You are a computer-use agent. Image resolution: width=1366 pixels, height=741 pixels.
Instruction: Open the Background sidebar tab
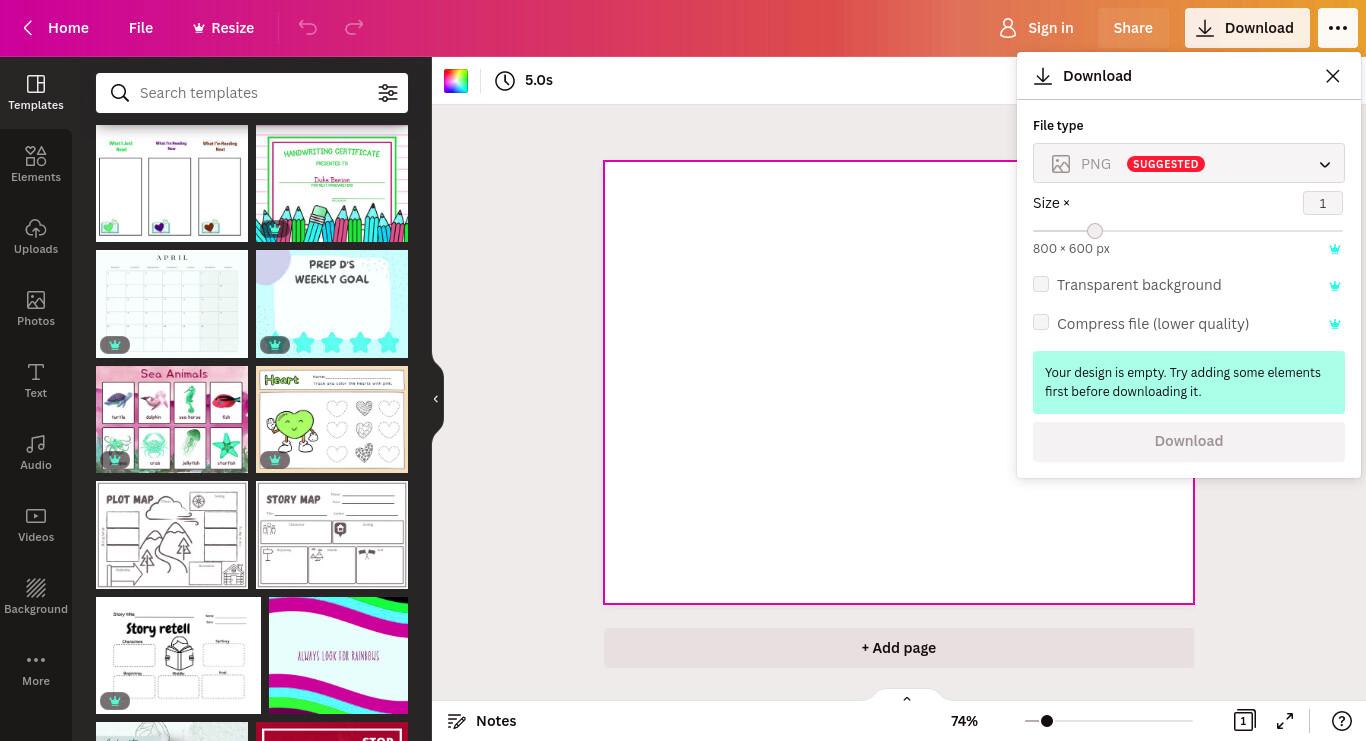pos(36,596)
